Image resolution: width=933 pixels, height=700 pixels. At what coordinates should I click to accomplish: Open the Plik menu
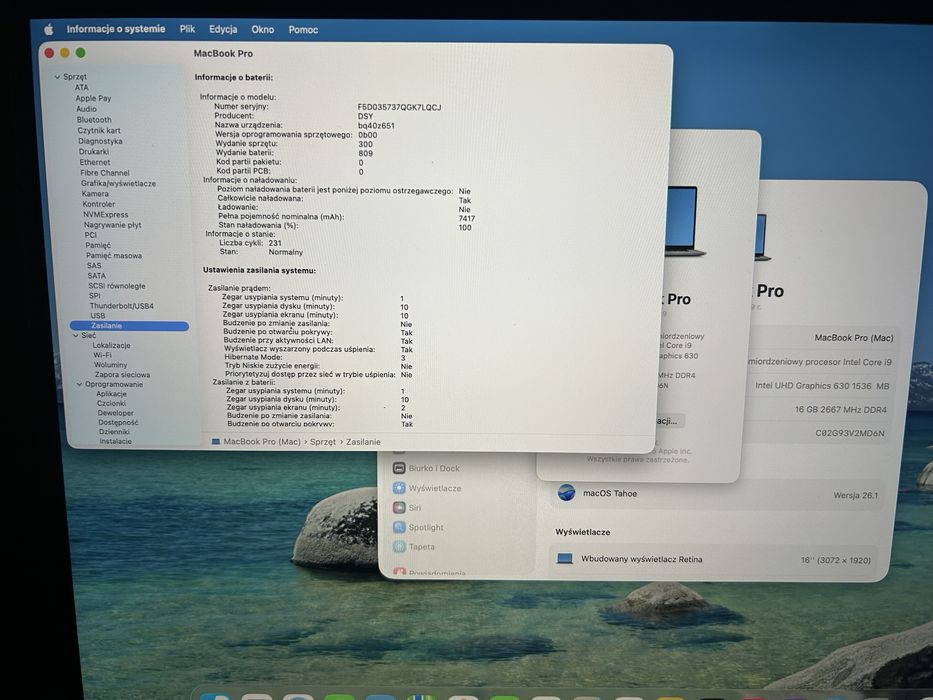click(x=187, y=29)
